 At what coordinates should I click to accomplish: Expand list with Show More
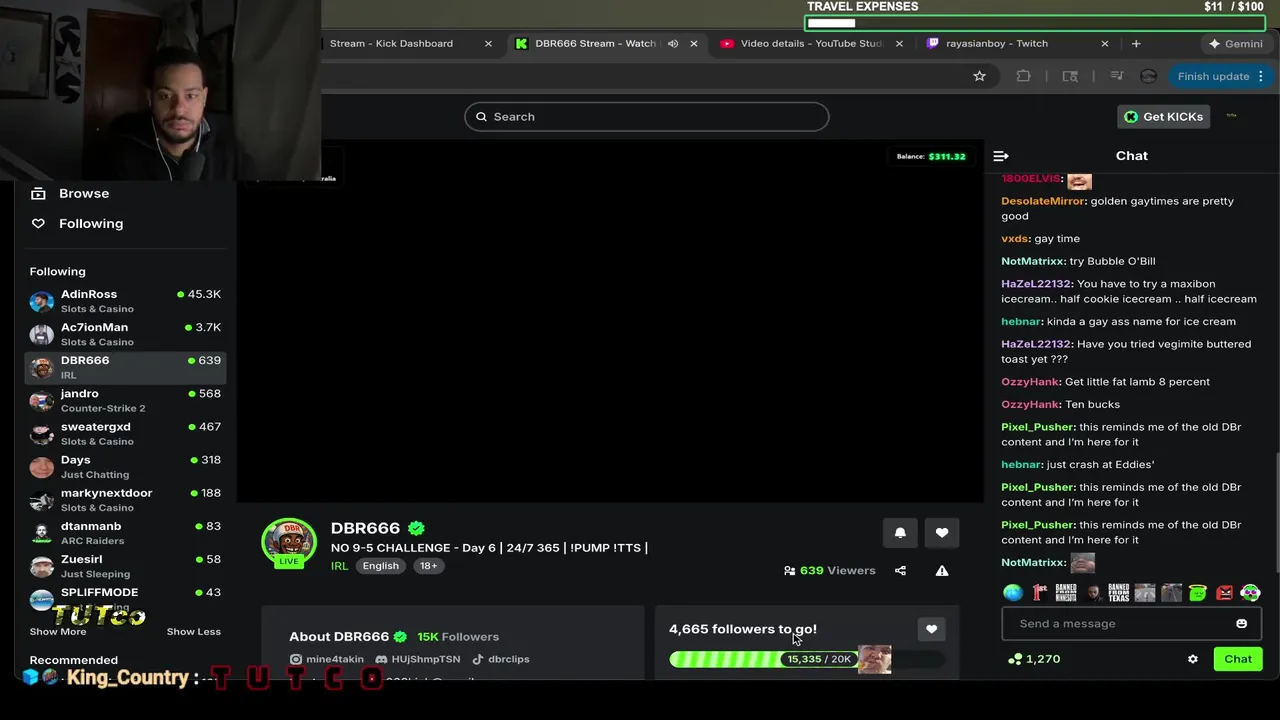click(x=58, y=632)
